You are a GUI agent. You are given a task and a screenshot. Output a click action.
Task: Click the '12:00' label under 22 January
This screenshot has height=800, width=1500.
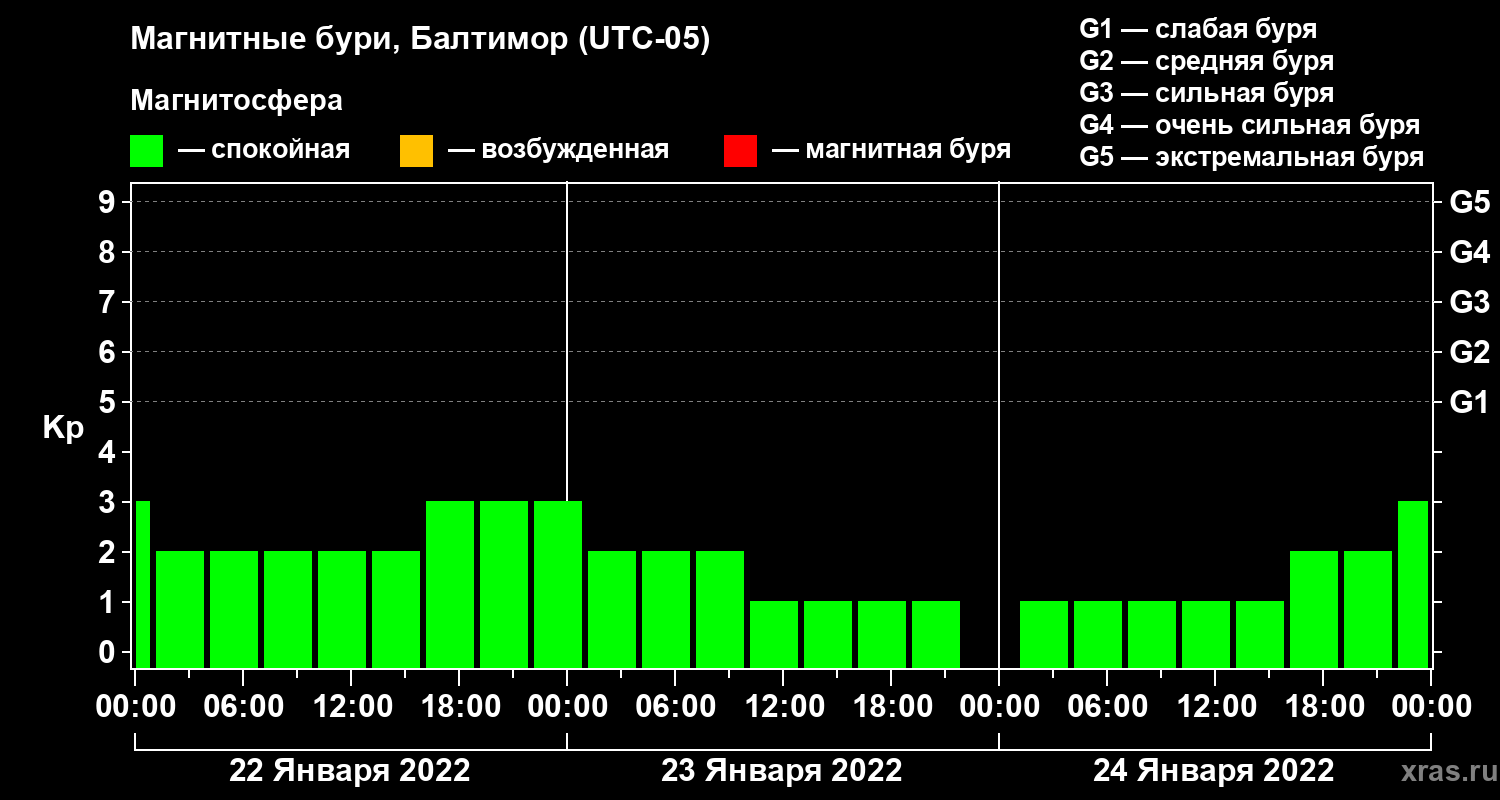351,707
